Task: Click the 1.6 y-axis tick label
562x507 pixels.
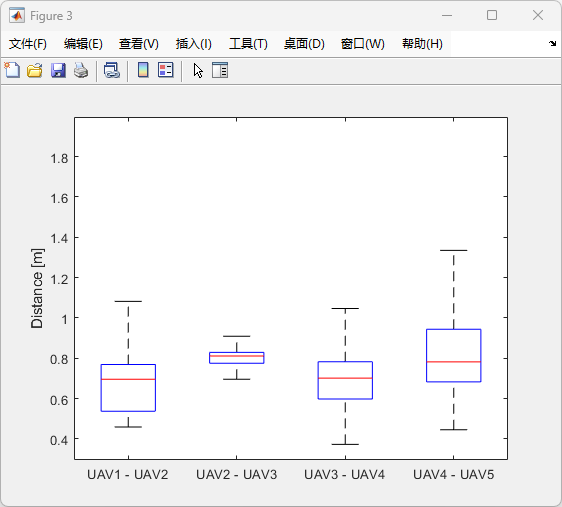Action: pos(59,199)
